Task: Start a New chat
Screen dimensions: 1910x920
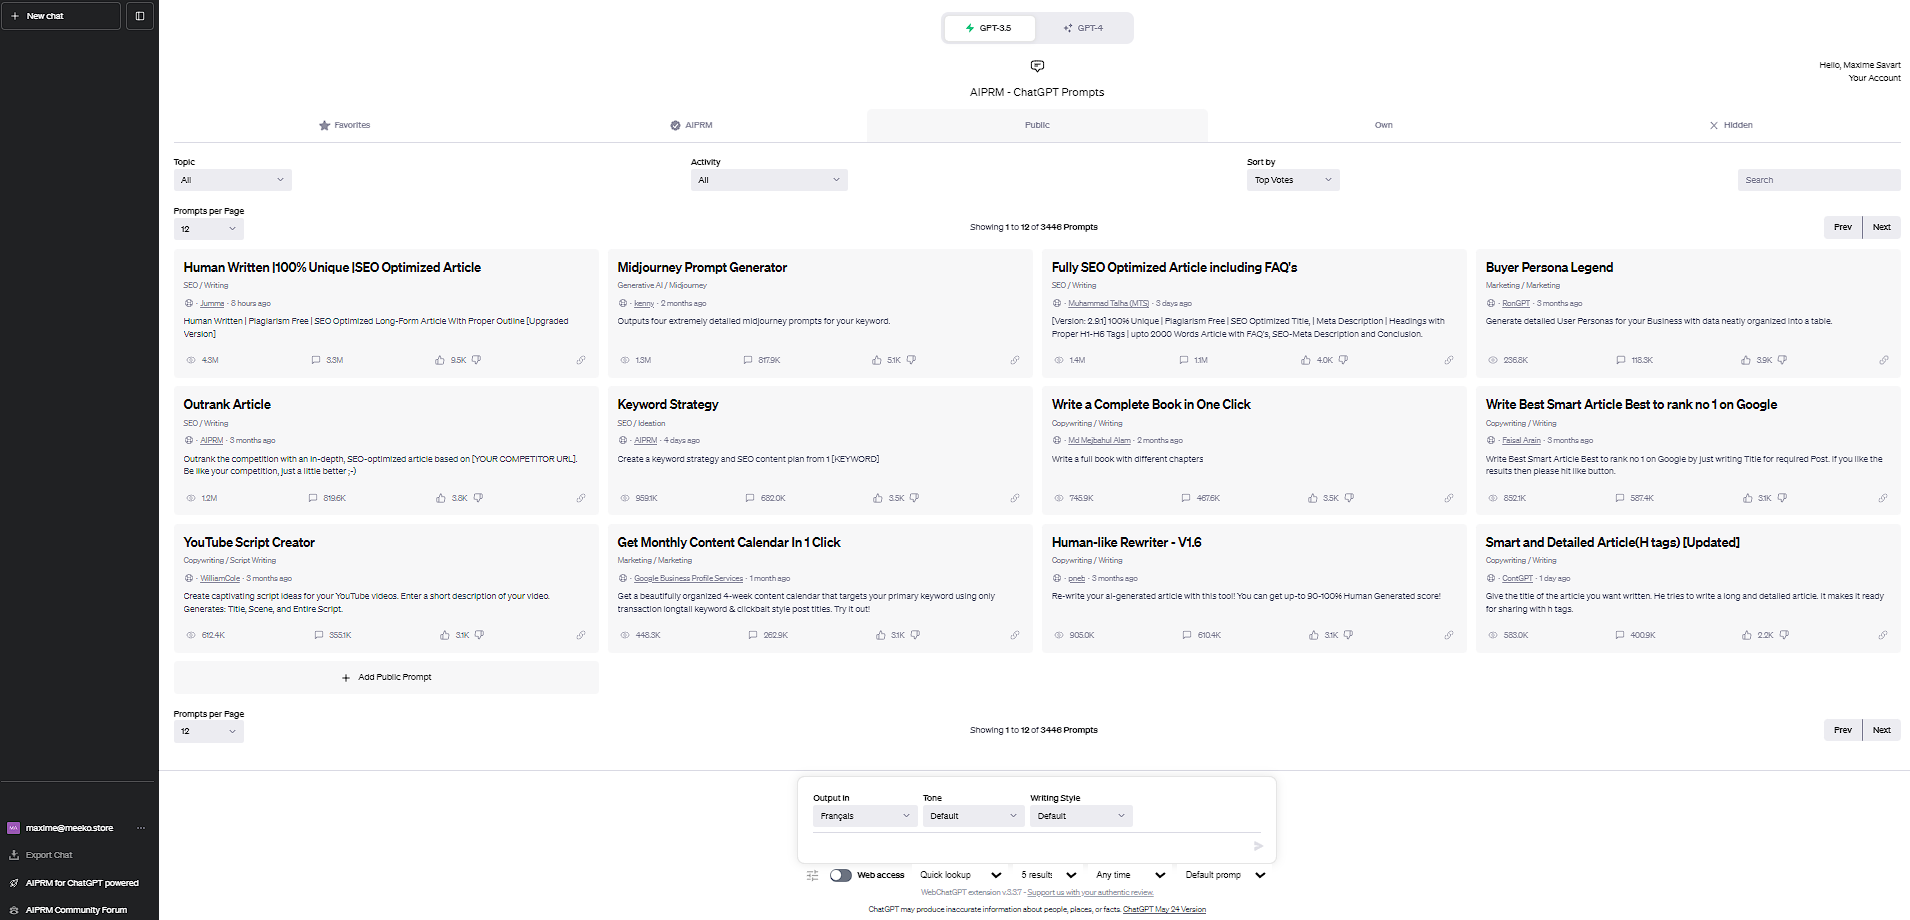Action: click(x=61, y=16)
